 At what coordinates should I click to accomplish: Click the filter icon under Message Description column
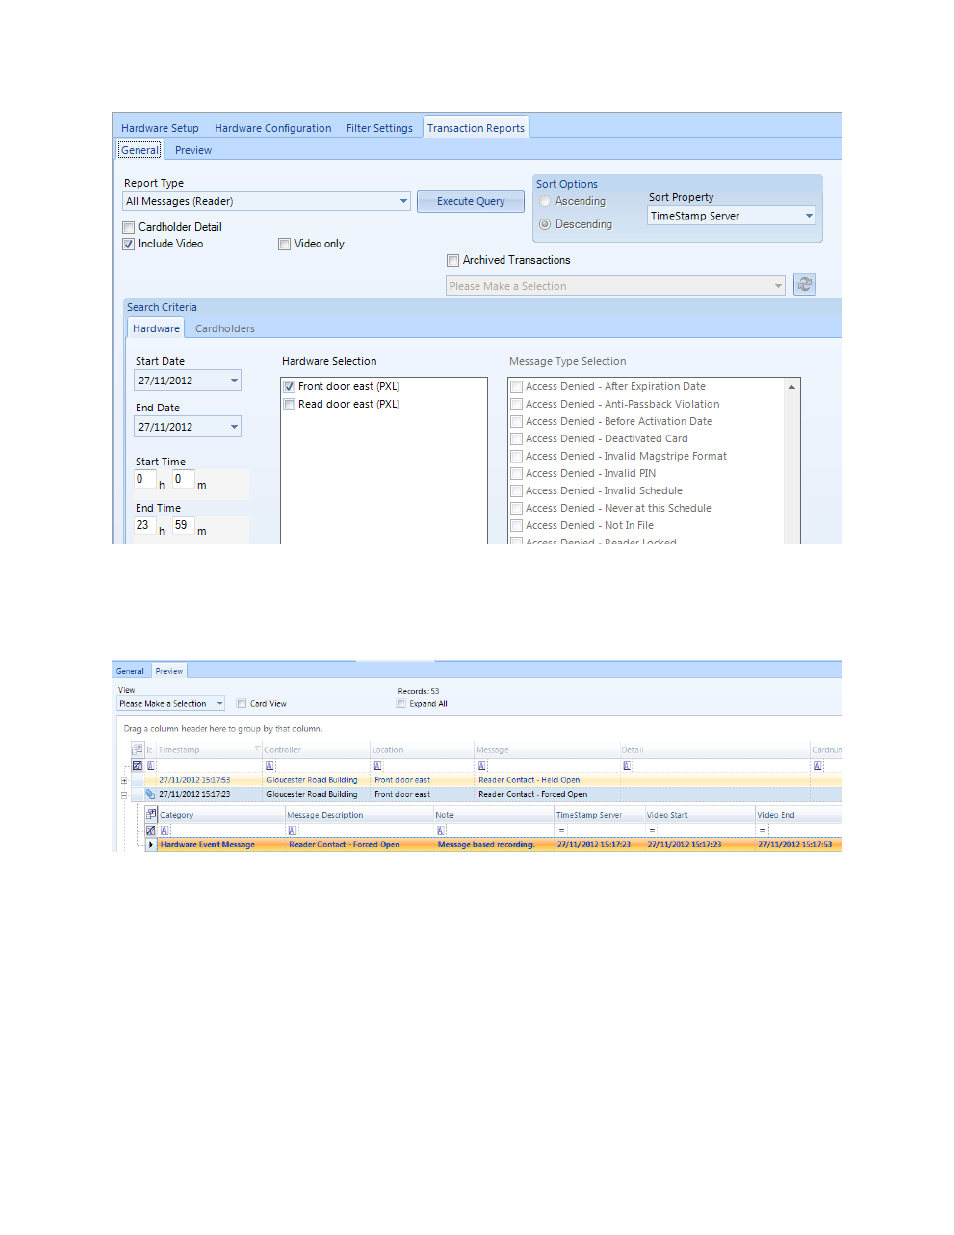(x=292, y=831)
